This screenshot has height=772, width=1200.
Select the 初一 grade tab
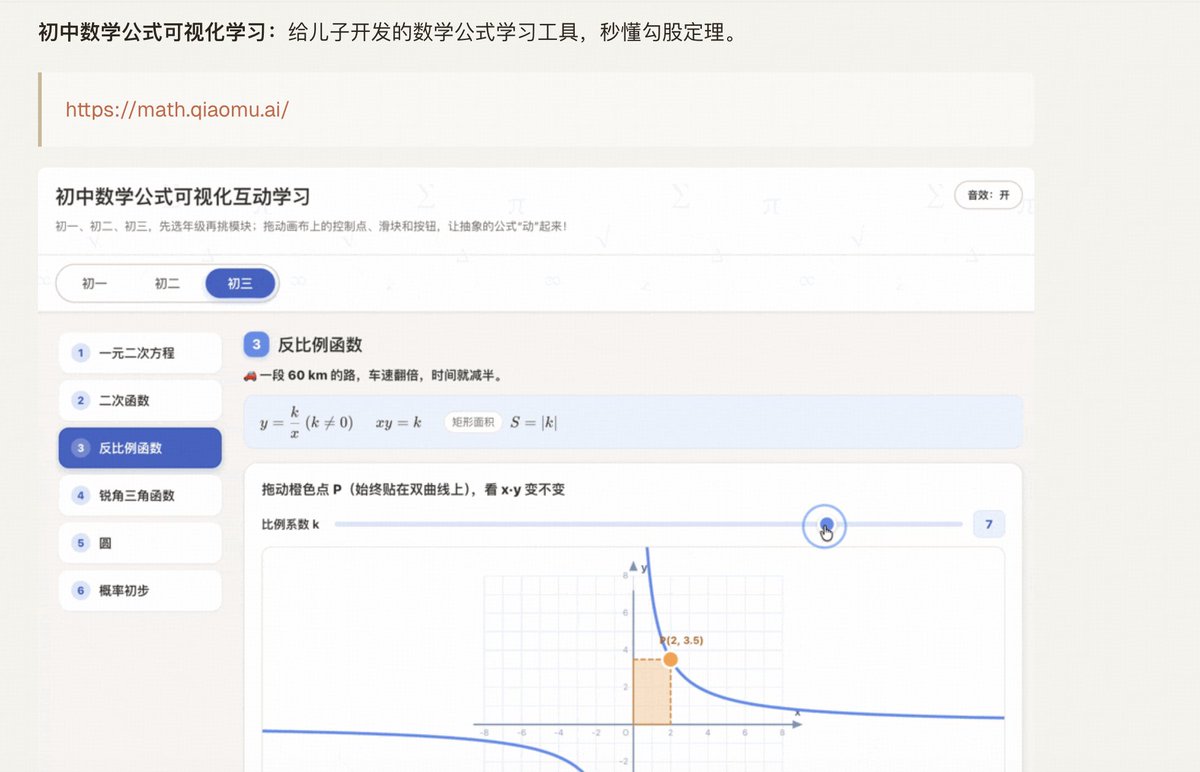pyautogui.click(x=95, y=283)
